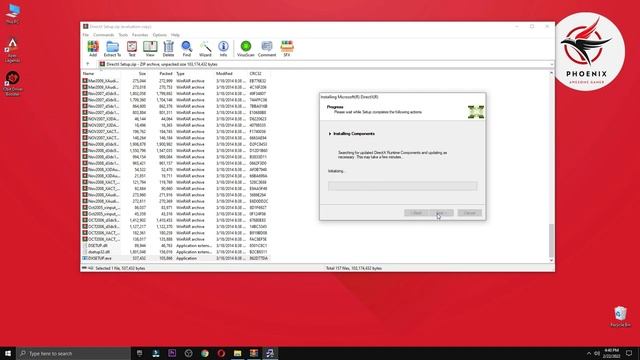The image size is (640, 360).
Task: Open the Find magnifier tool
Action: 187,49
